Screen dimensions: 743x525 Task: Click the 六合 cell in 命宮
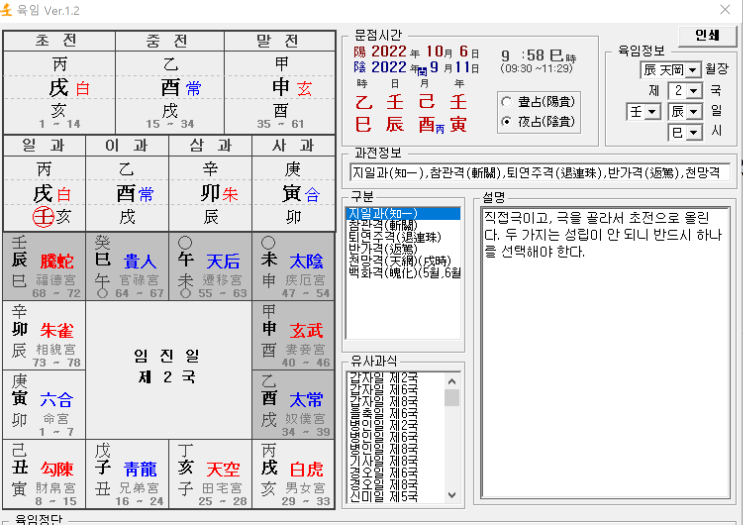(x=44, y=404)
